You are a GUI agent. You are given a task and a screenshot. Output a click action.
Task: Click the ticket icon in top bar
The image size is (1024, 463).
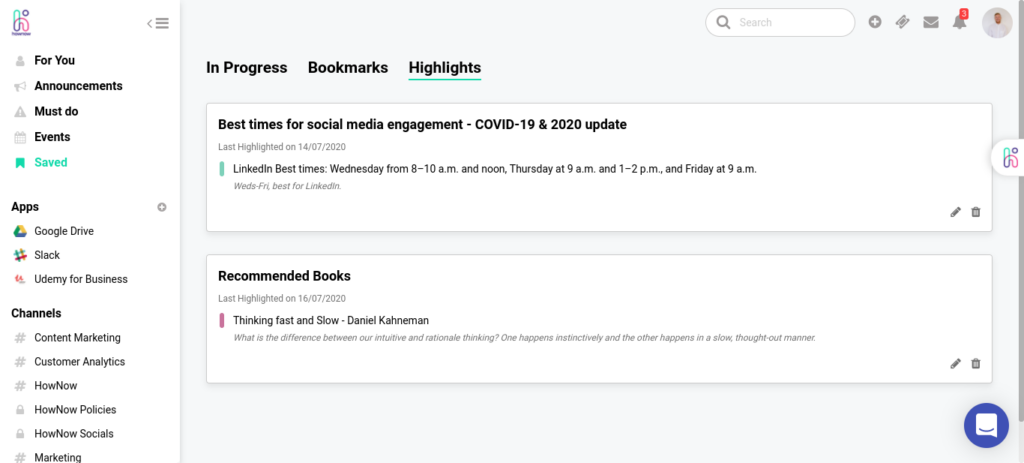click(903, 22)
